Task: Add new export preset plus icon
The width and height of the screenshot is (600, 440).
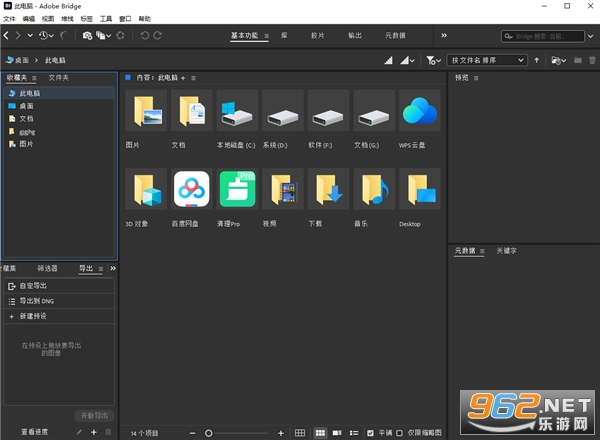Action: pyautogui.click(x=94, y=432)
